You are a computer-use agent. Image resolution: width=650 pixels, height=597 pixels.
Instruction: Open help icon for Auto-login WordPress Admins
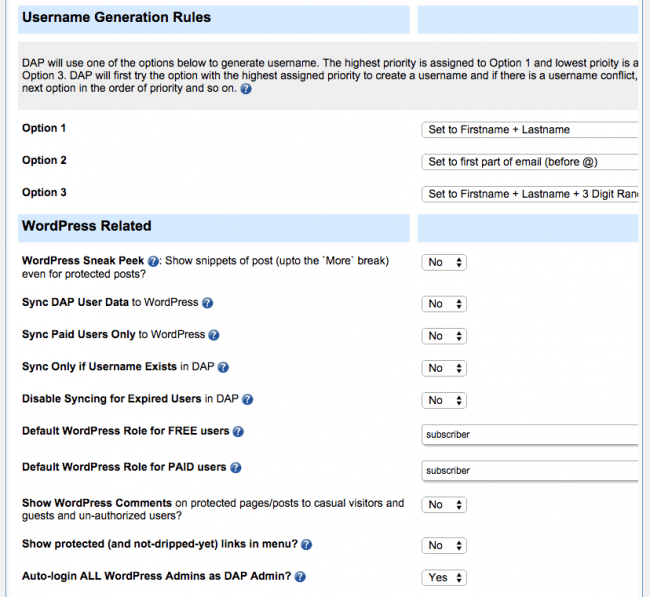tap(300, 577)
